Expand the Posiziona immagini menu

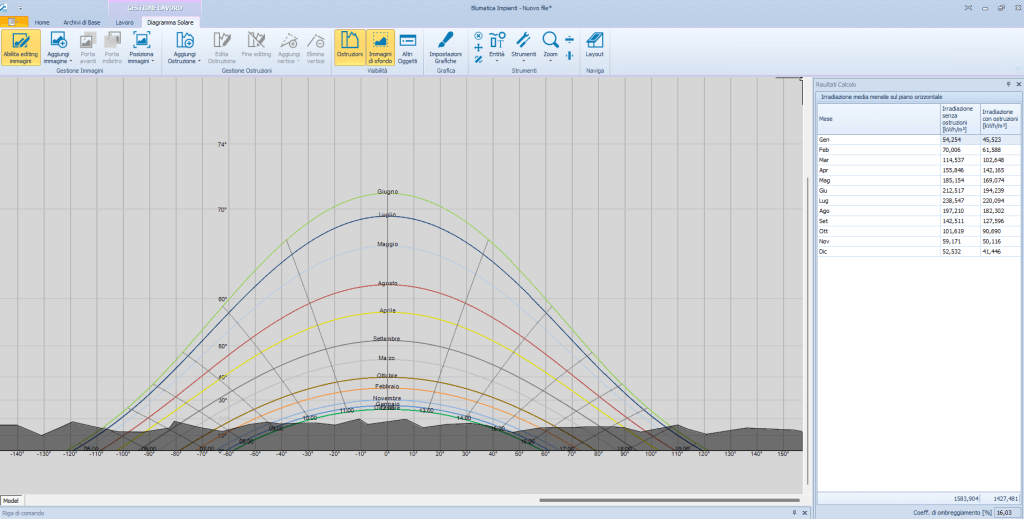141,60
